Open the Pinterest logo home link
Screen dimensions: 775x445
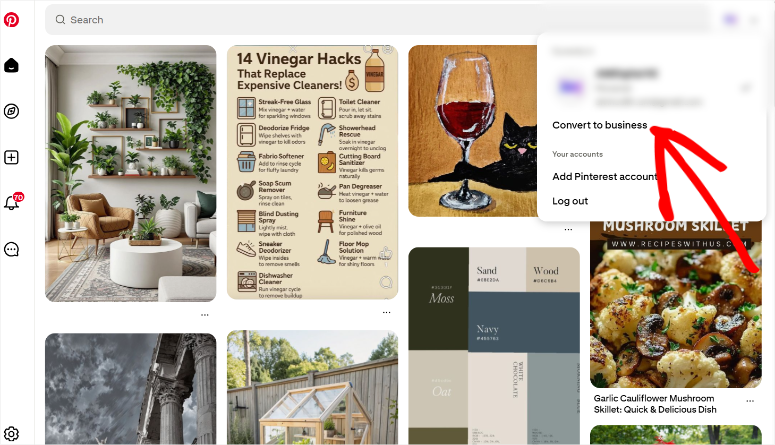[x=11, y=20]
